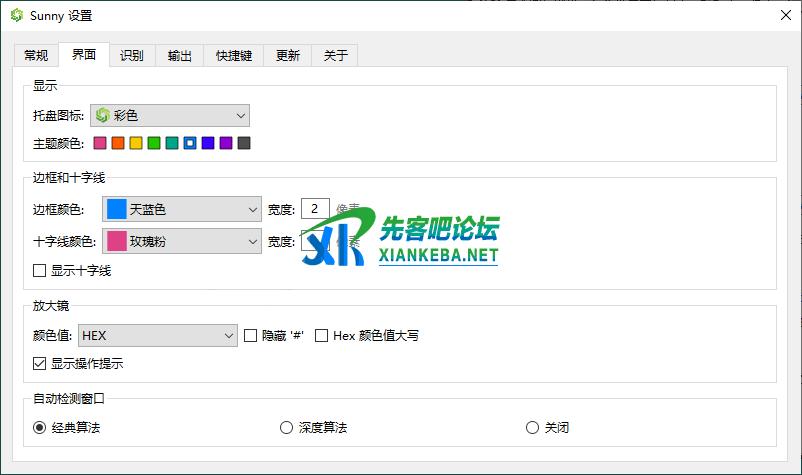Click the Sunny app icon in title bar
Screen dimensions: 802x475
pyautogui.click(x=17, y=16)
